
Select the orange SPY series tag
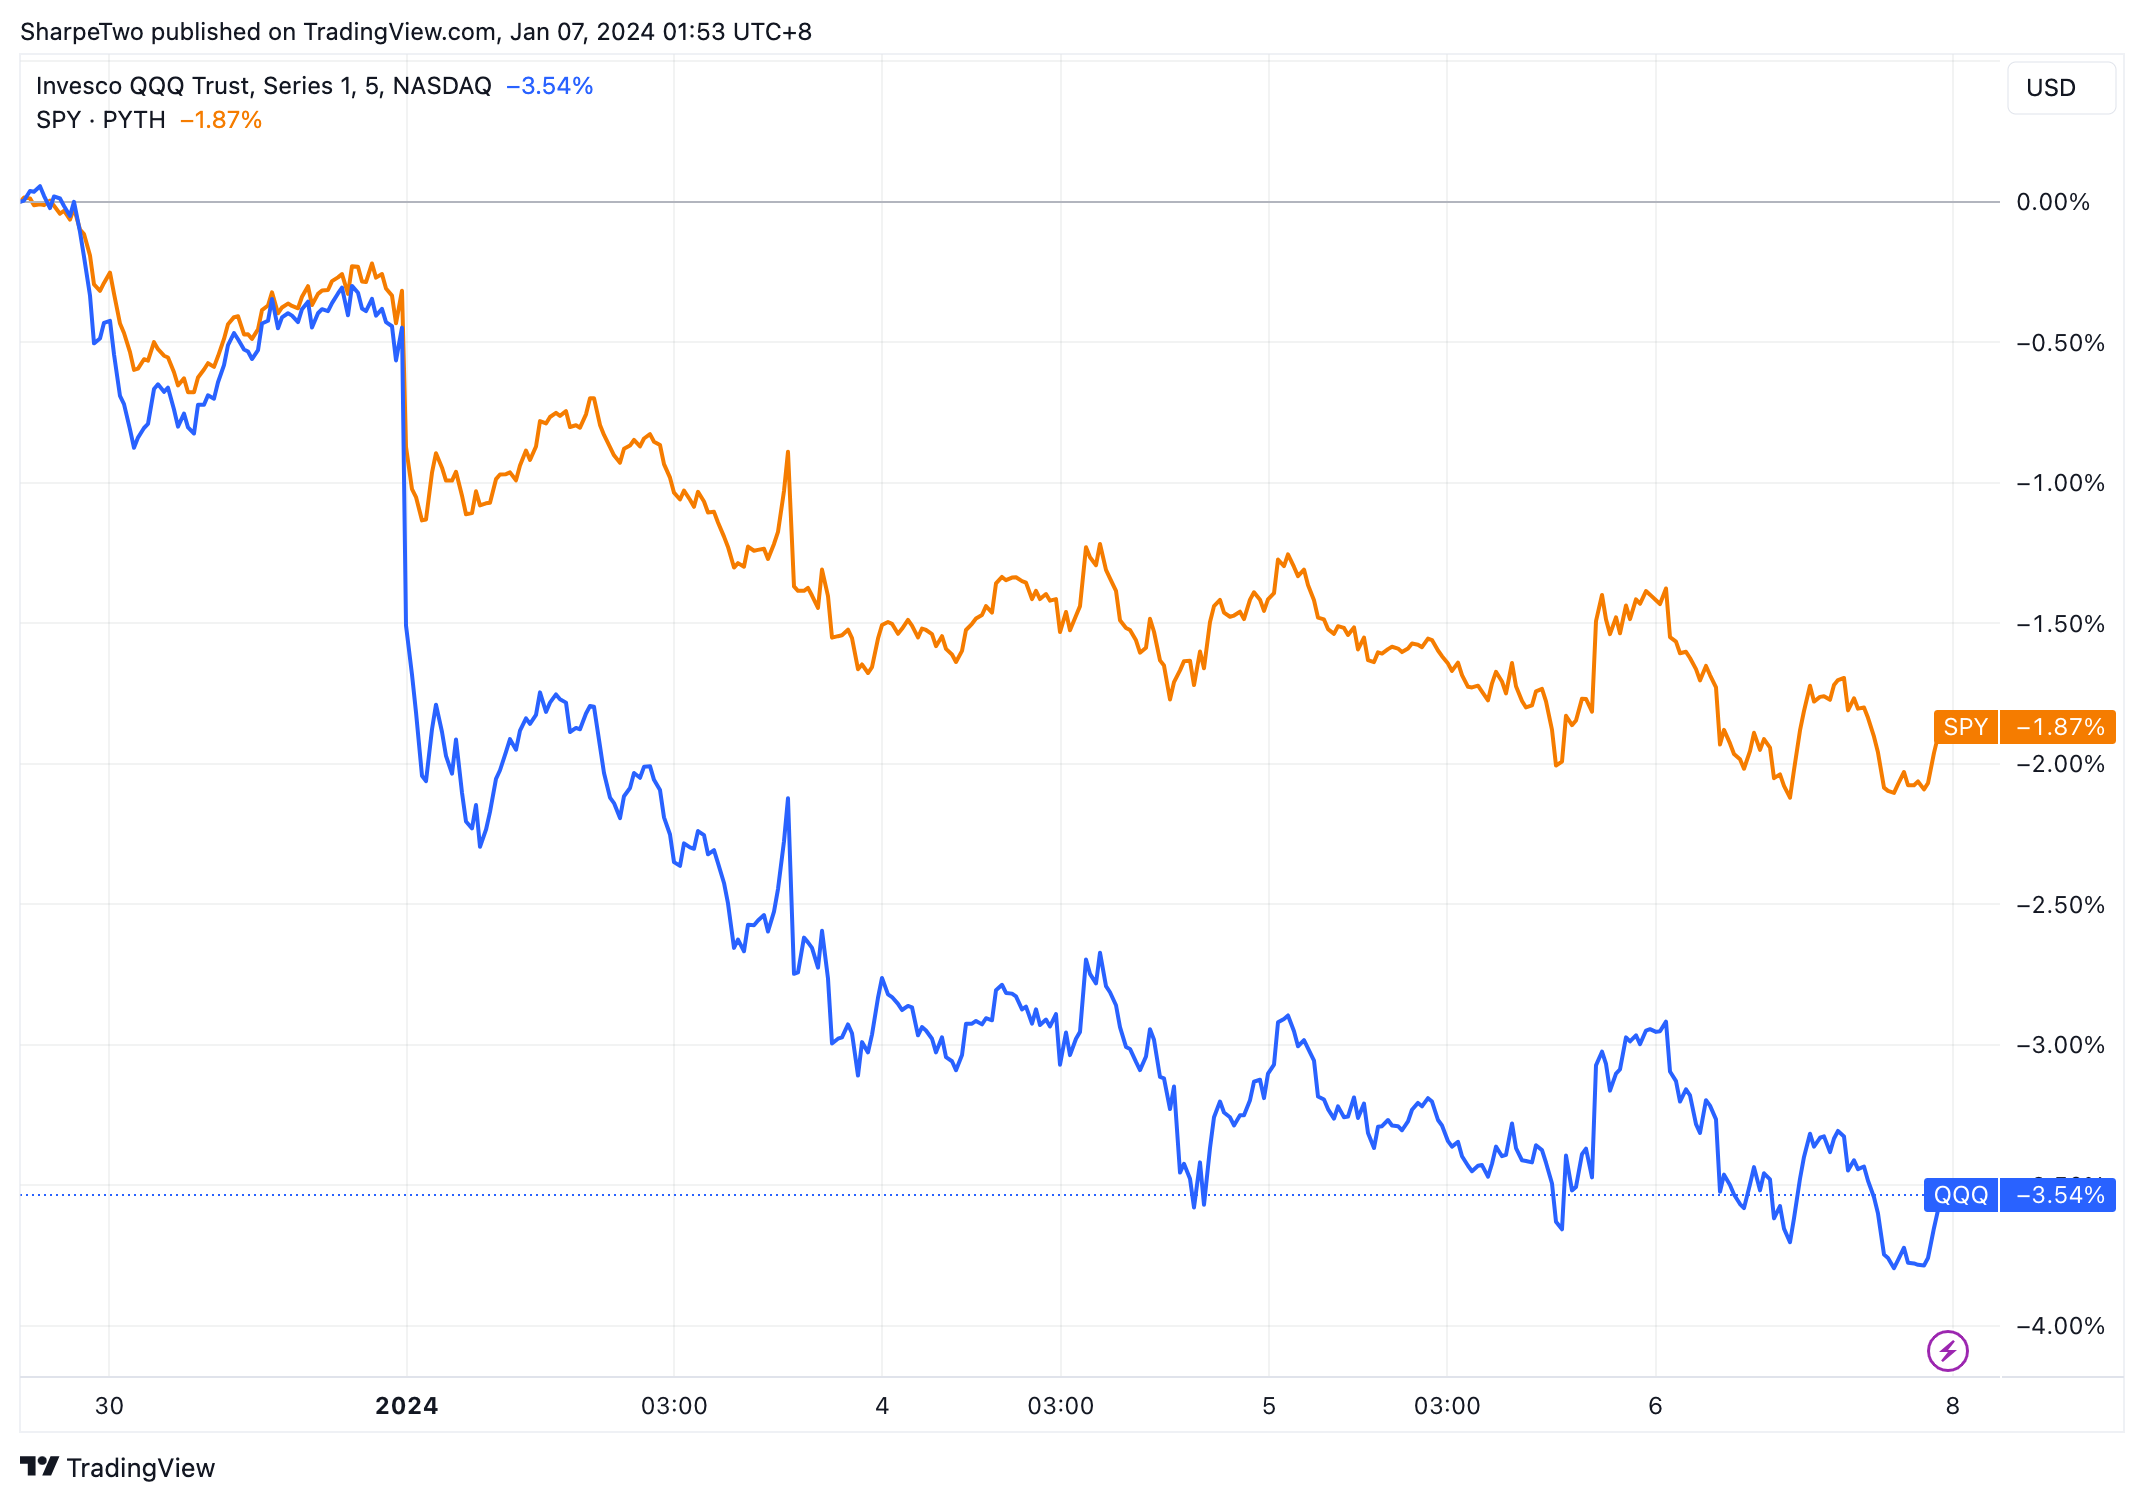1965,727
